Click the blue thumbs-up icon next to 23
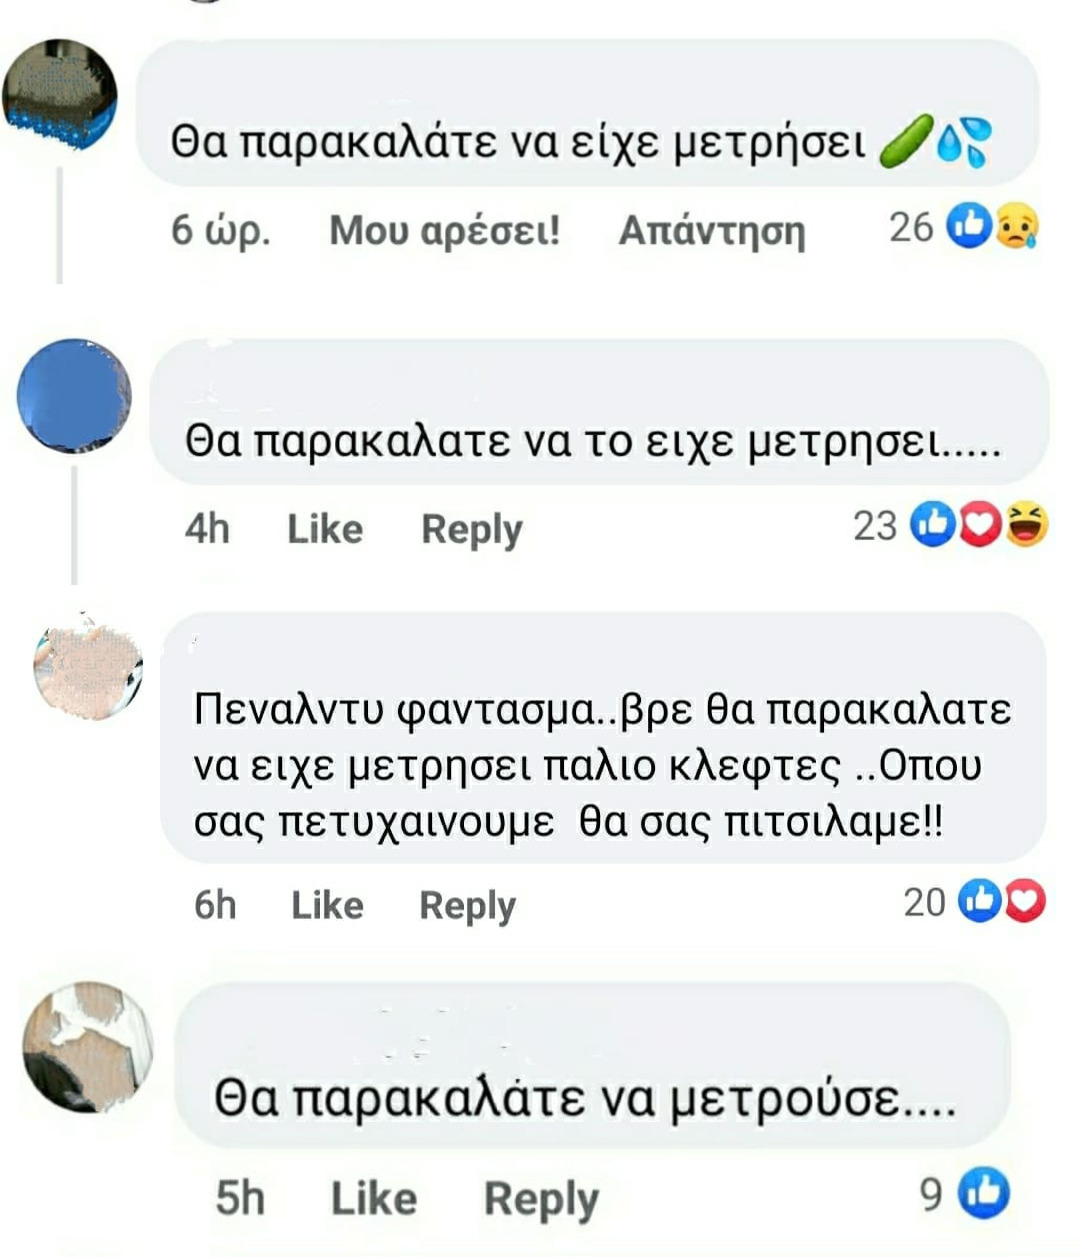Screen dimensions: 1080x1257 click(933, 524)
